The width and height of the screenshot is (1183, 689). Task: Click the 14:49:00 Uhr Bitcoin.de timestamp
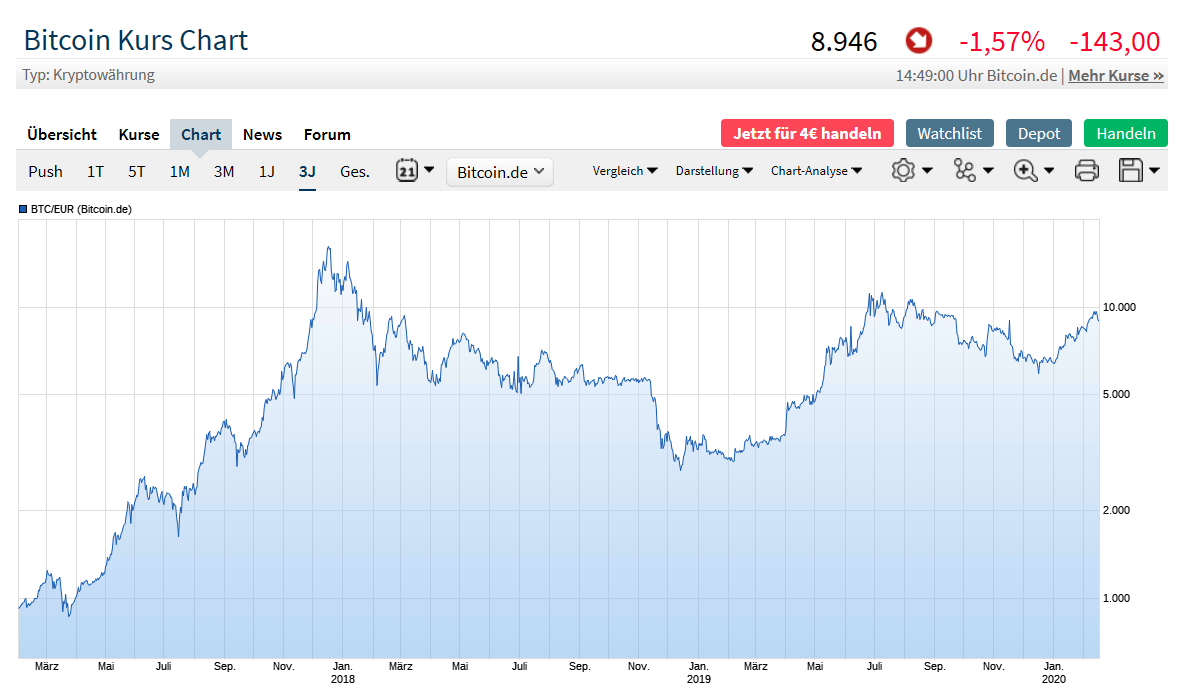976,75
